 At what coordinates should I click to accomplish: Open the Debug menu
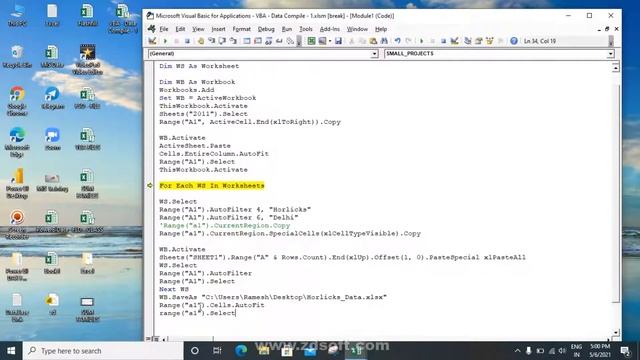click(x=266, y=29)
